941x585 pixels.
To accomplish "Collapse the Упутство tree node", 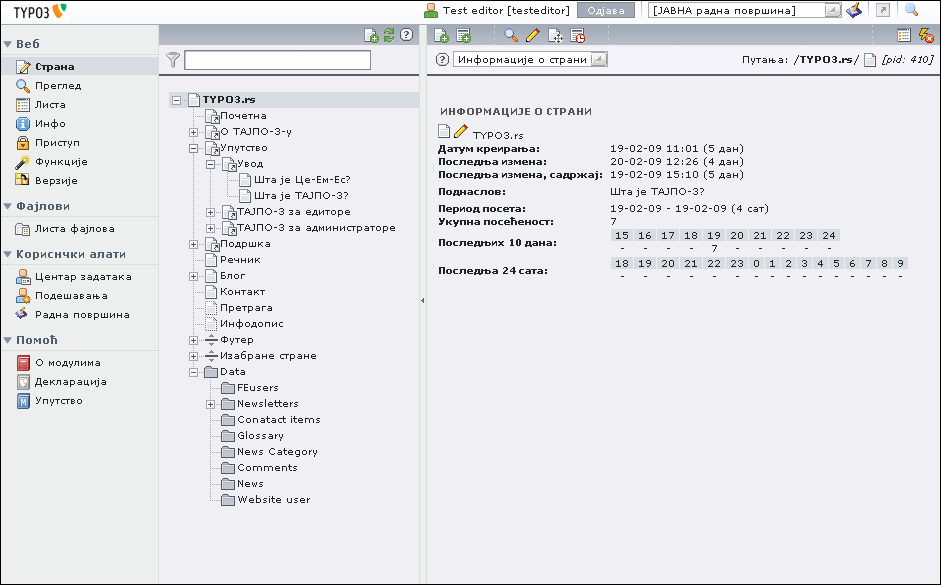I will [193, 148].
